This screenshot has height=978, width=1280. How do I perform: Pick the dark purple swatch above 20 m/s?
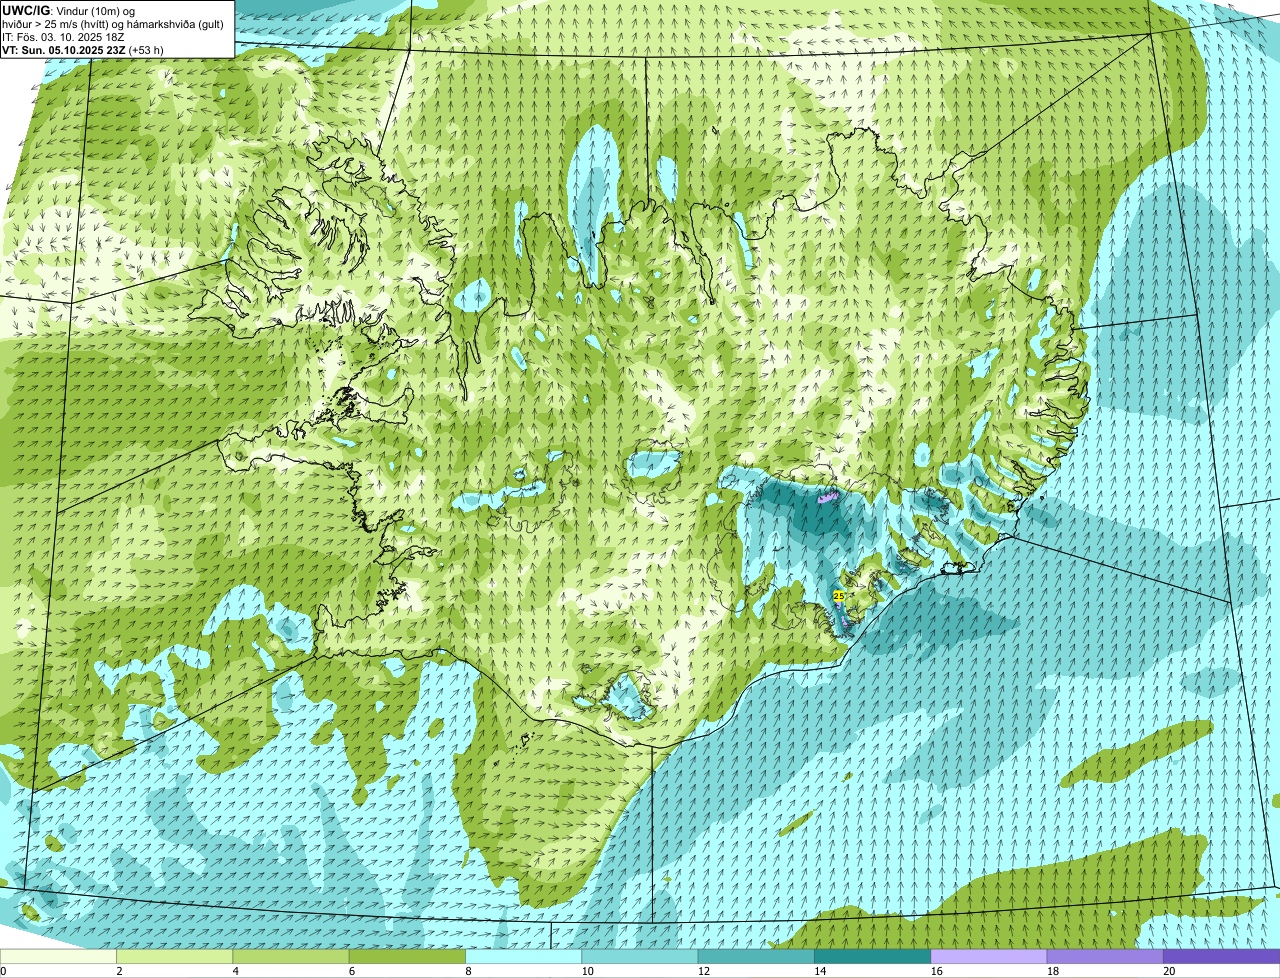click(x=1221, y=956)
